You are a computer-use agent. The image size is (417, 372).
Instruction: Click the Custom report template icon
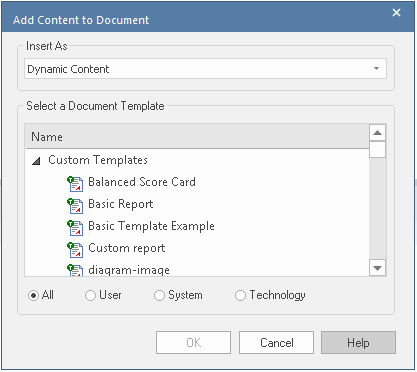click(75, 250)
